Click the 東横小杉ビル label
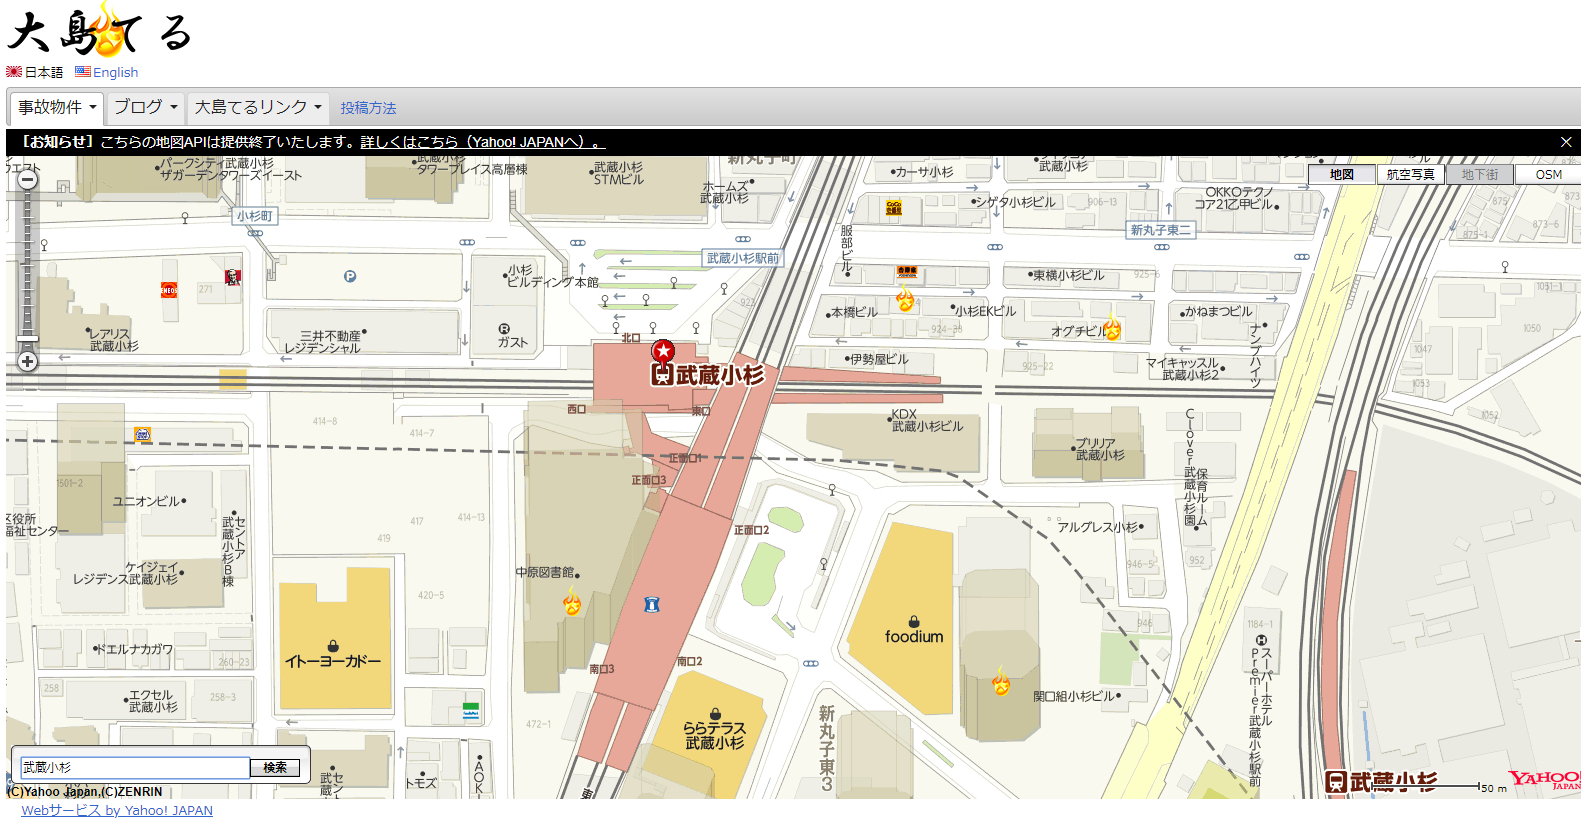 1069,275
